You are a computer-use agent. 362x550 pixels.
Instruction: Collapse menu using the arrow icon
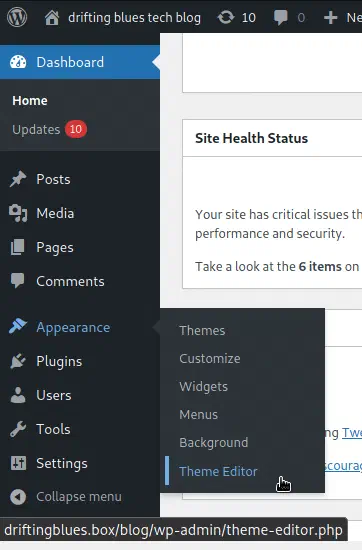tap(18, 497)
